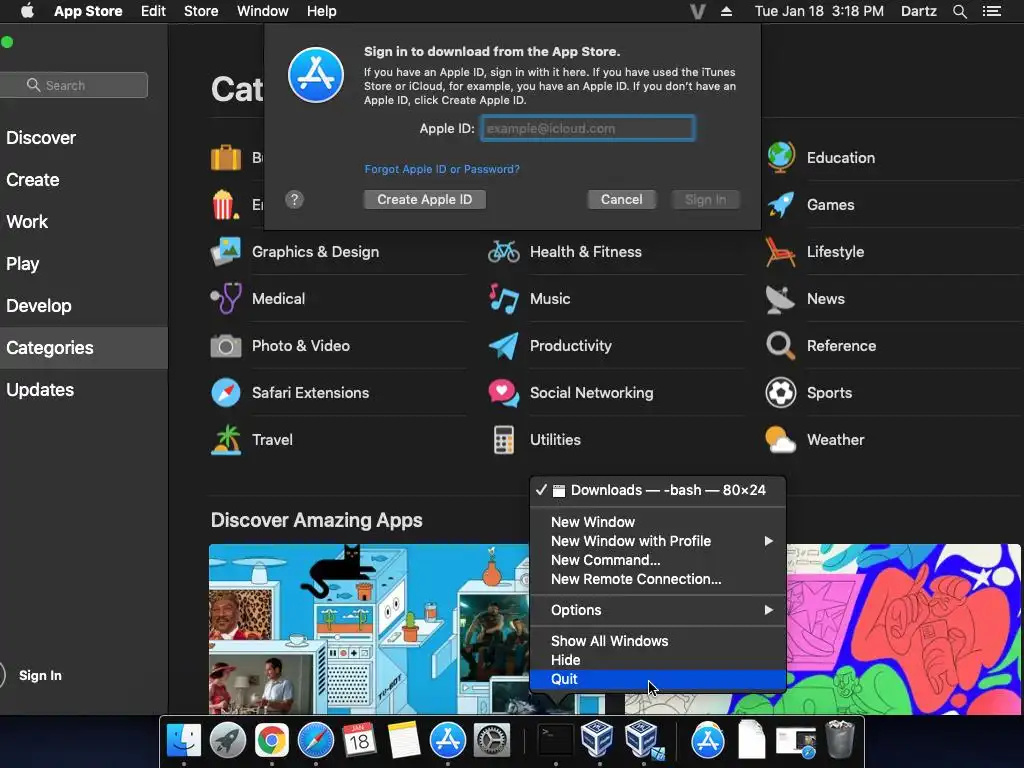Click the Games rocket icon
The width and height of the screenshot is (1024, 768).
tap(780, 204)
